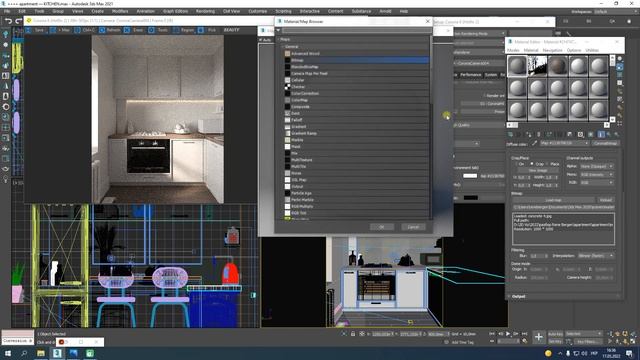This screenshot has height=360, width=640.
Task: Select the Checker map entry
Action: pos(356,87)
